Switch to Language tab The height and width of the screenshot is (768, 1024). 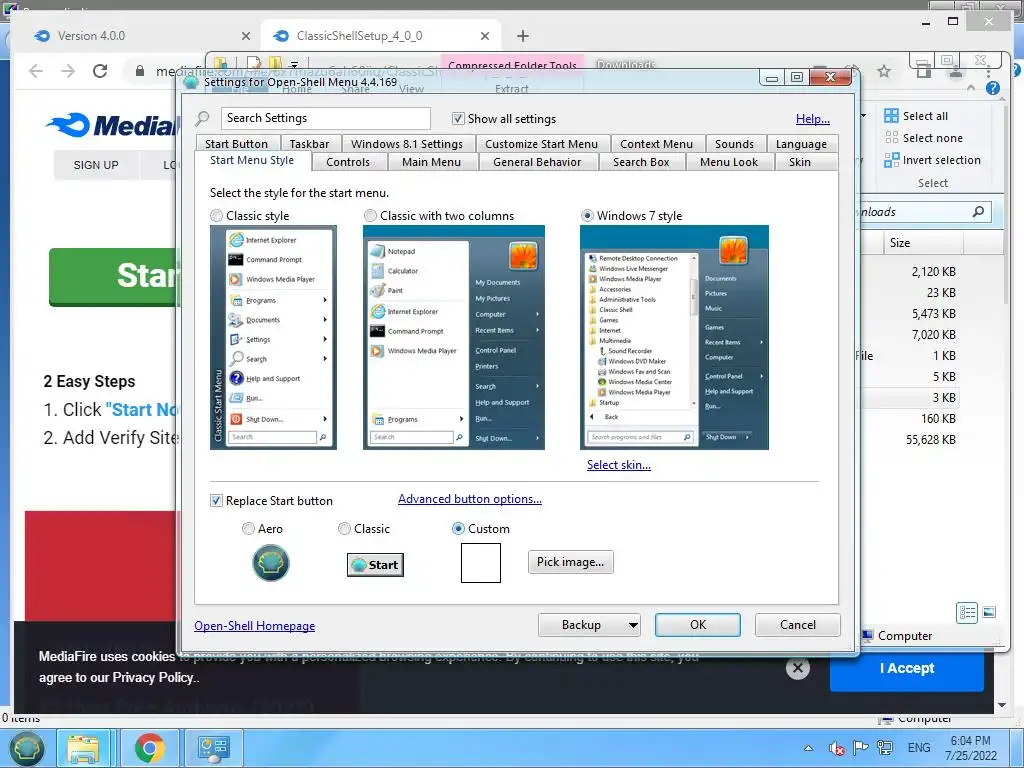pos(801,144)
